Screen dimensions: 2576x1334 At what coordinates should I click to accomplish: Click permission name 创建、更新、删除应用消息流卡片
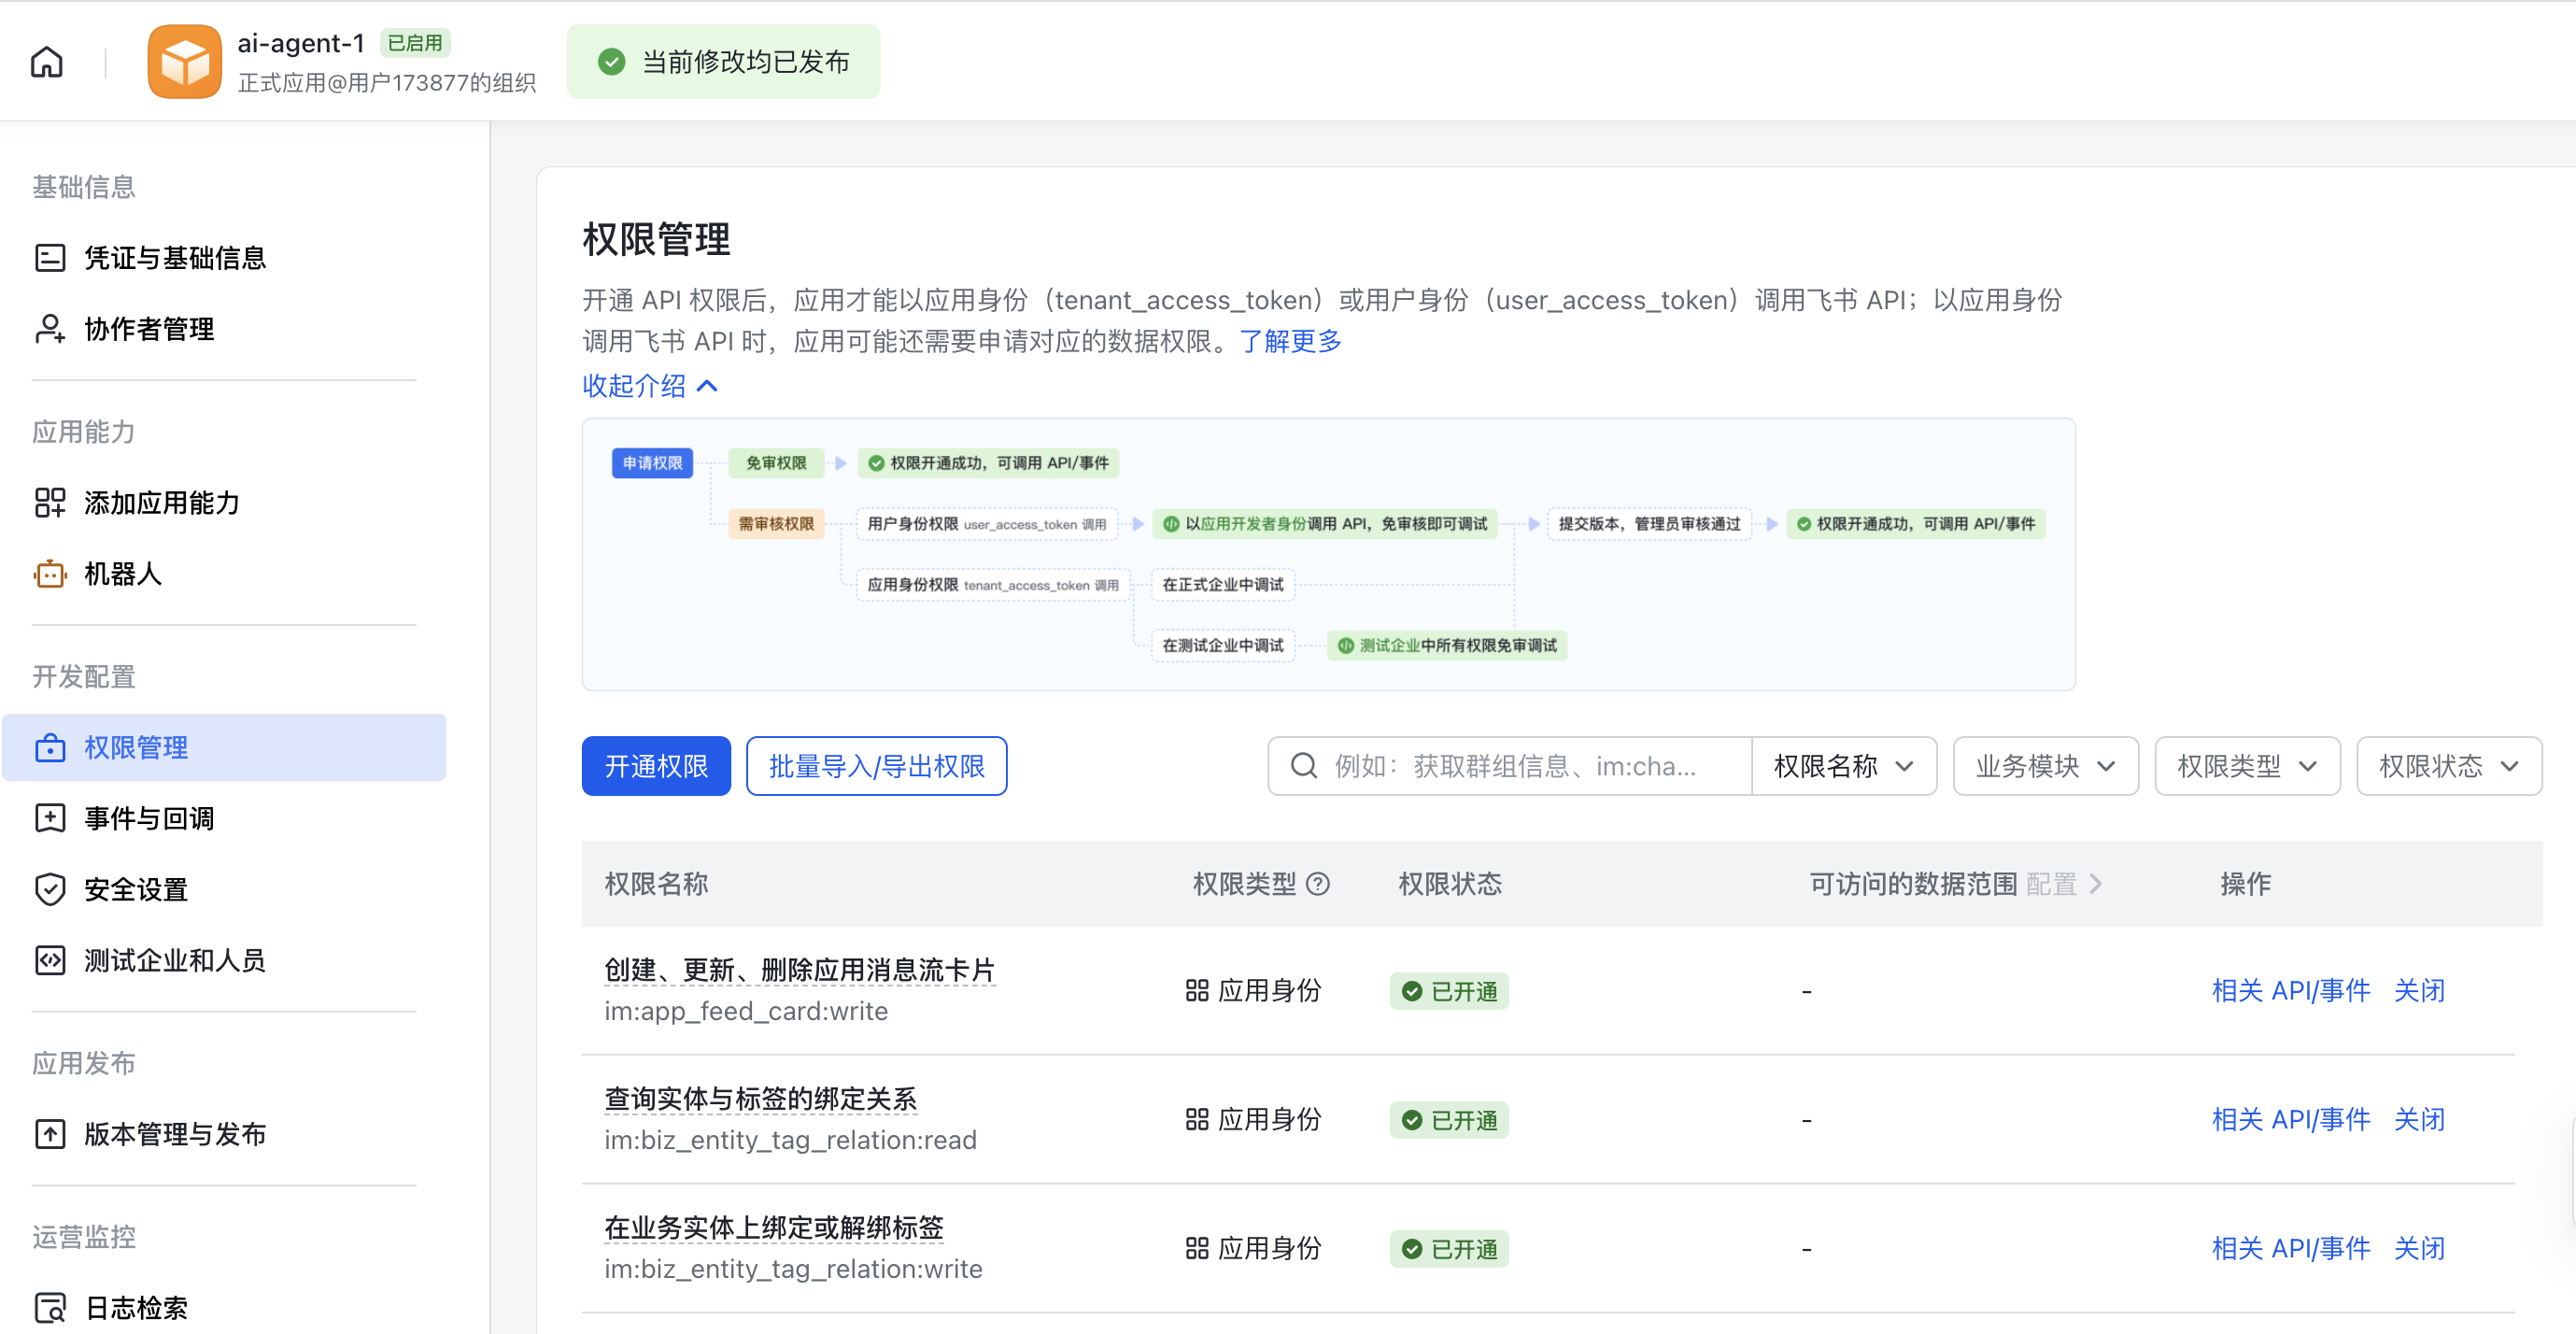coord(800,970)
